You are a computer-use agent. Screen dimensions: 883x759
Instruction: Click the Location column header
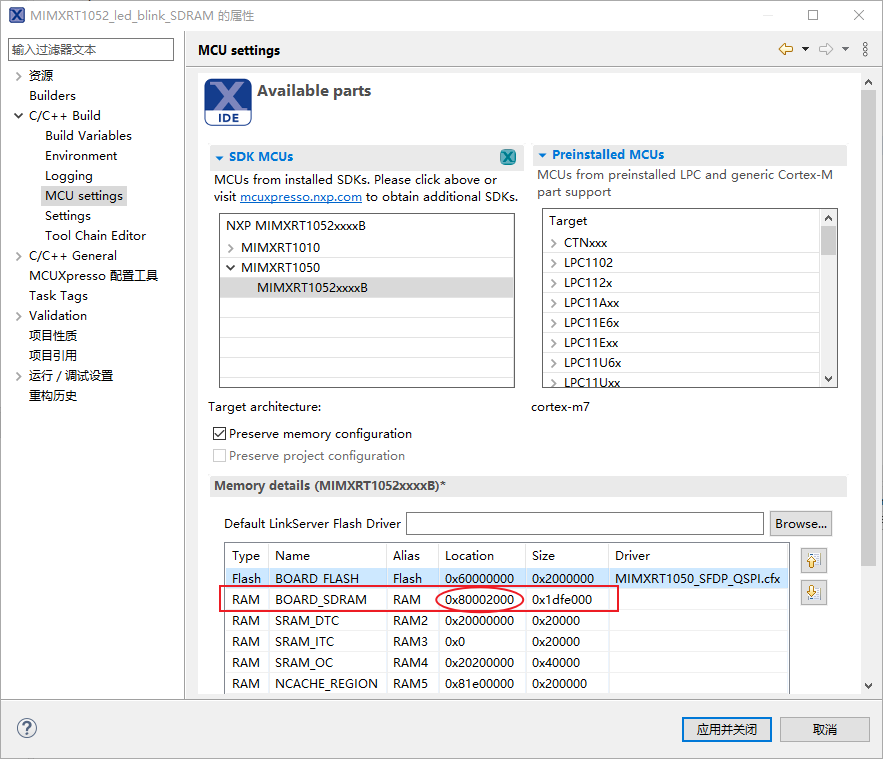click(481, 556)
